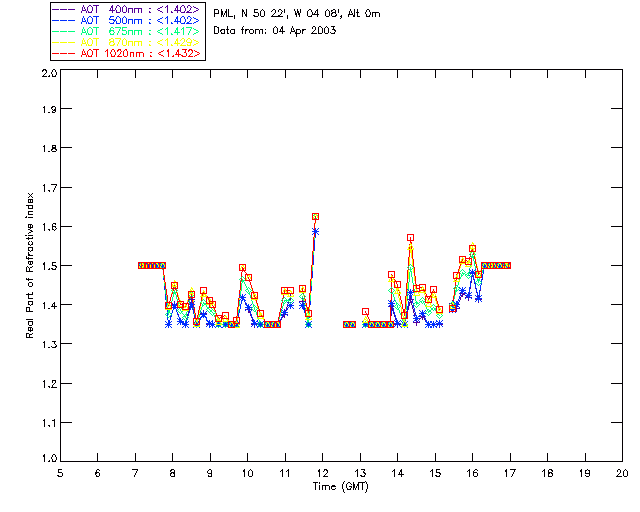Viewport: 640px width, 512px height.
Task: Click y-axis tick label 2.0
Action: [49, 73]
